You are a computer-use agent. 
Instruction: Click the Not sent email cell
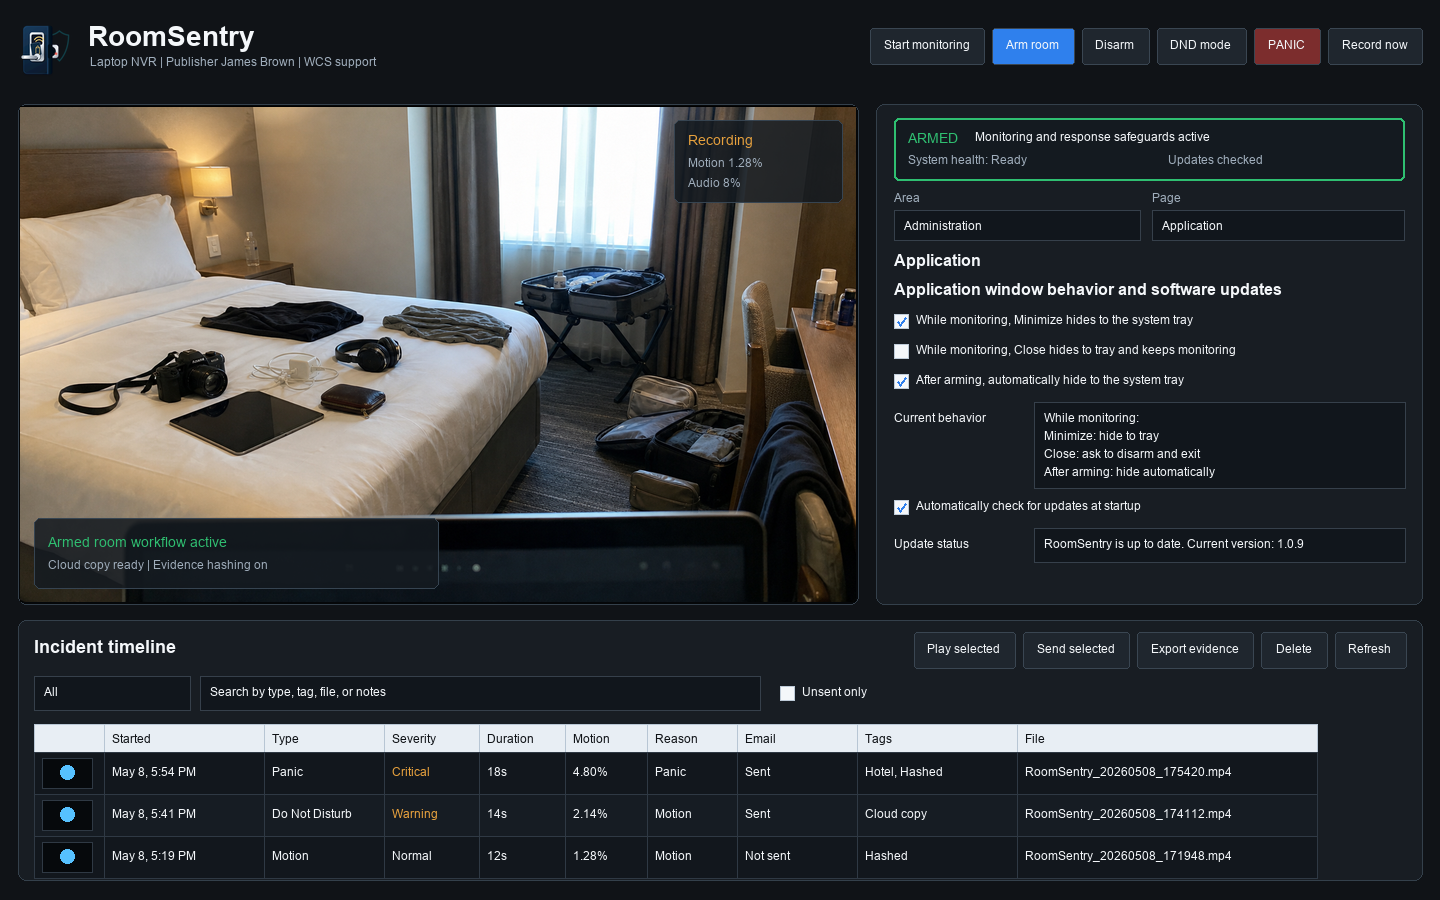pos(797,857)
